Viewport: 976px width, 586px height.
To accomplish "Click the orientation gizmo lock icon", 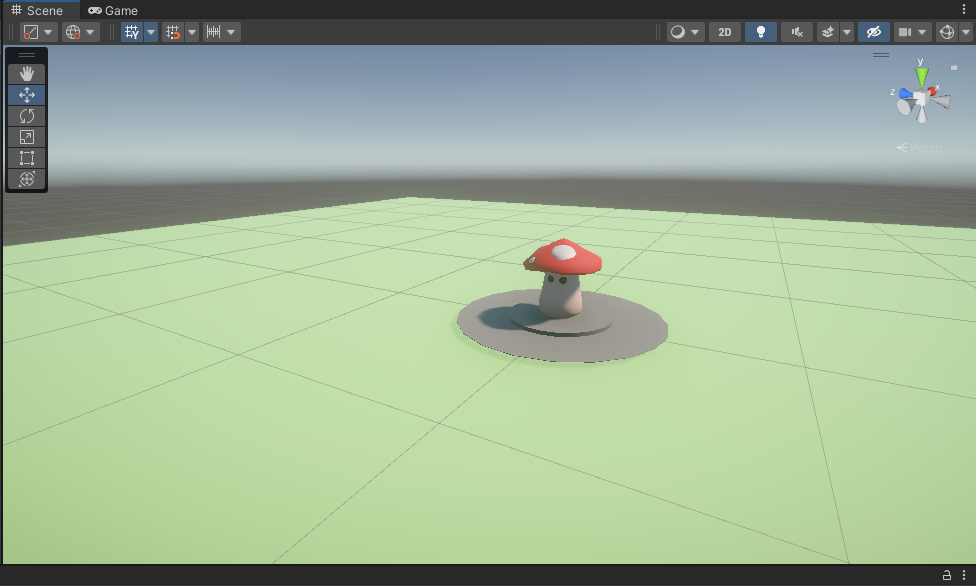I will (x=954, y=67).
